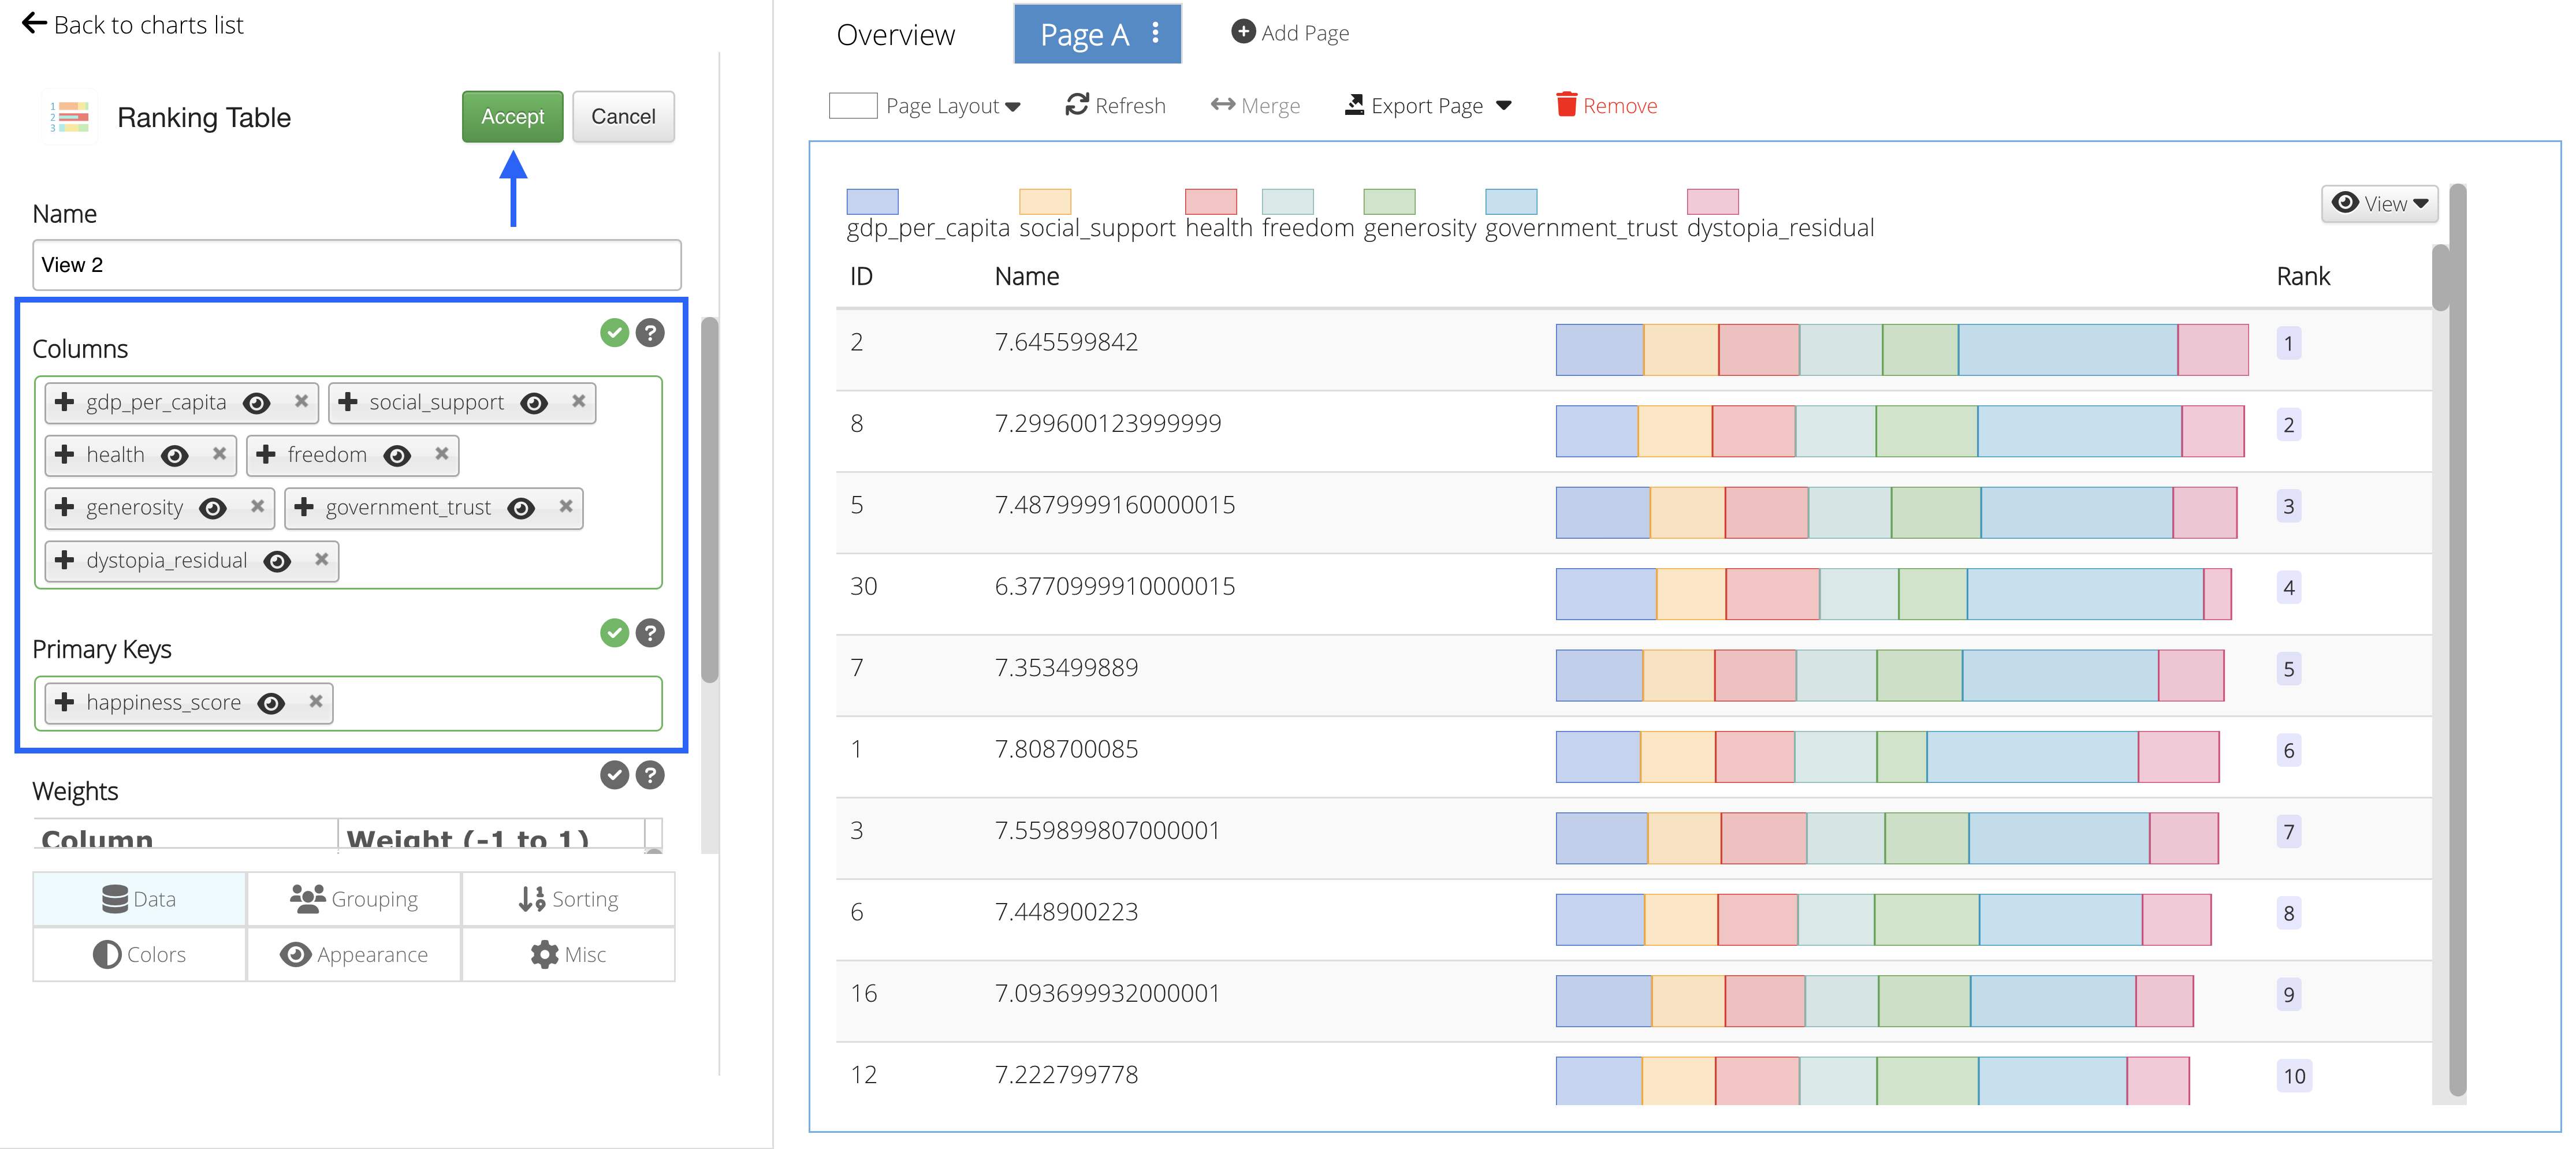Toggle eye icon on happiness_score key
Screen dimensions: 2576x1149
click(271, 703)
